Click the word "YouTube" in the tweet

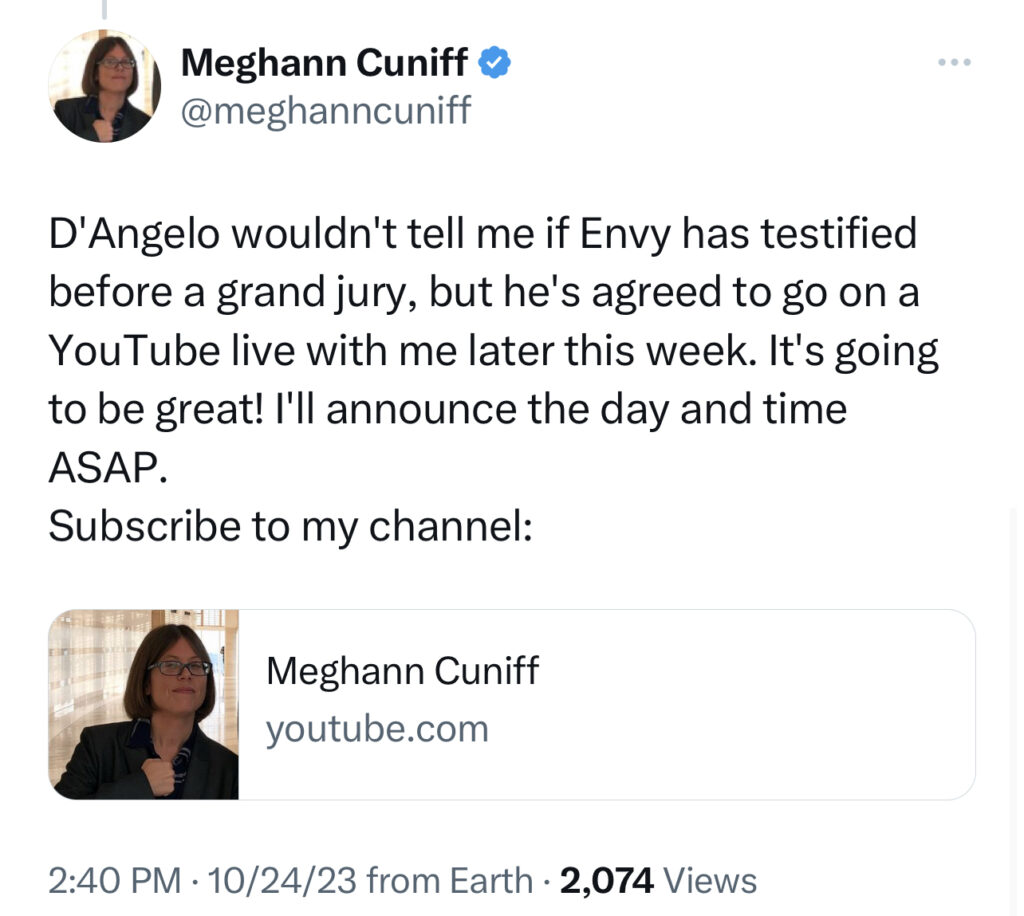135,351
